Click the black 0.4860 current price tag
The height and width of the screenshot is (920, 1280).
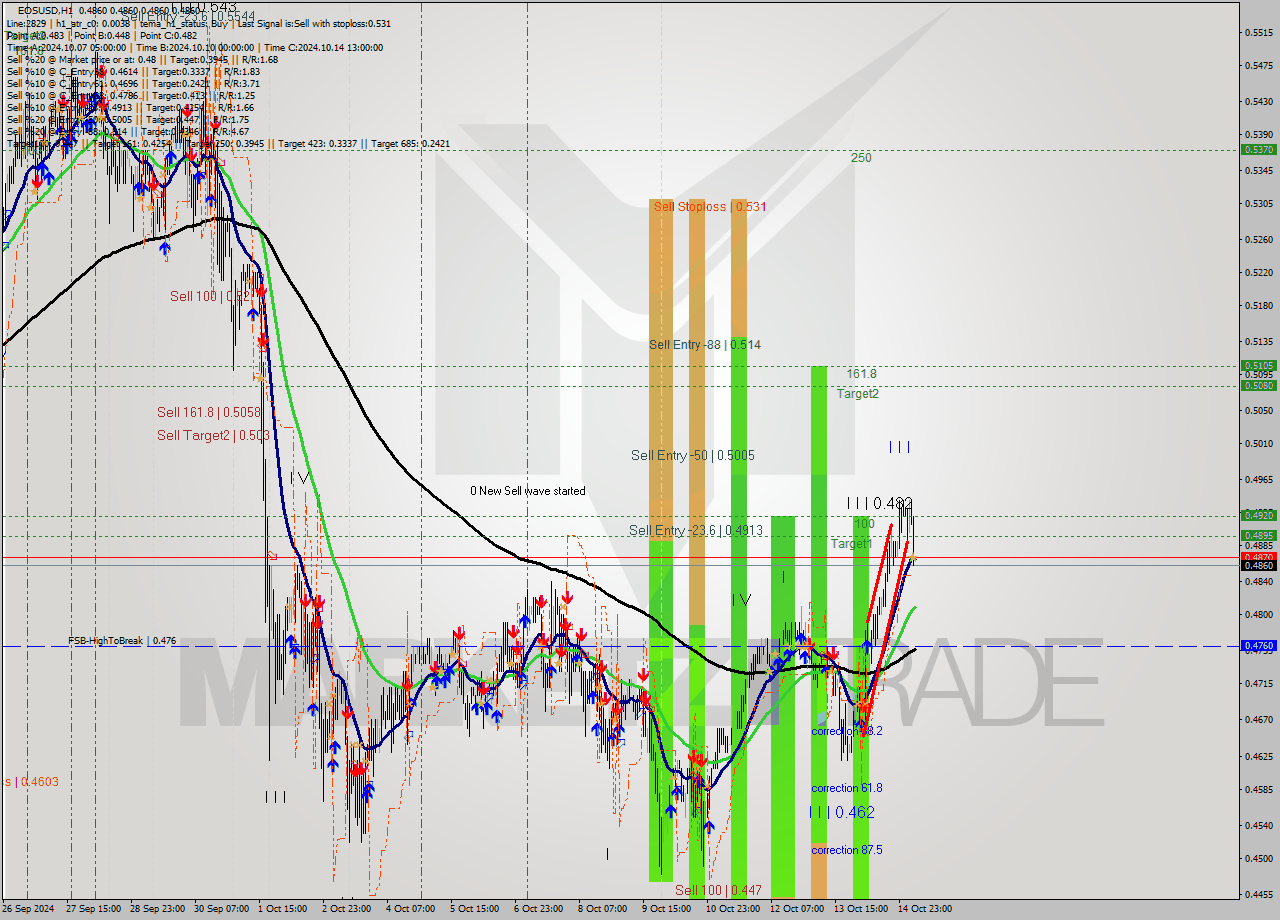click(x=1257, y=566)
